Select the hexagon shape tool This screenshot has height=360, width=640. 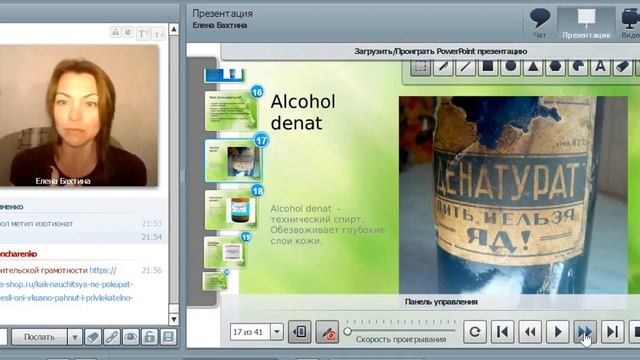tap(556, 67)
